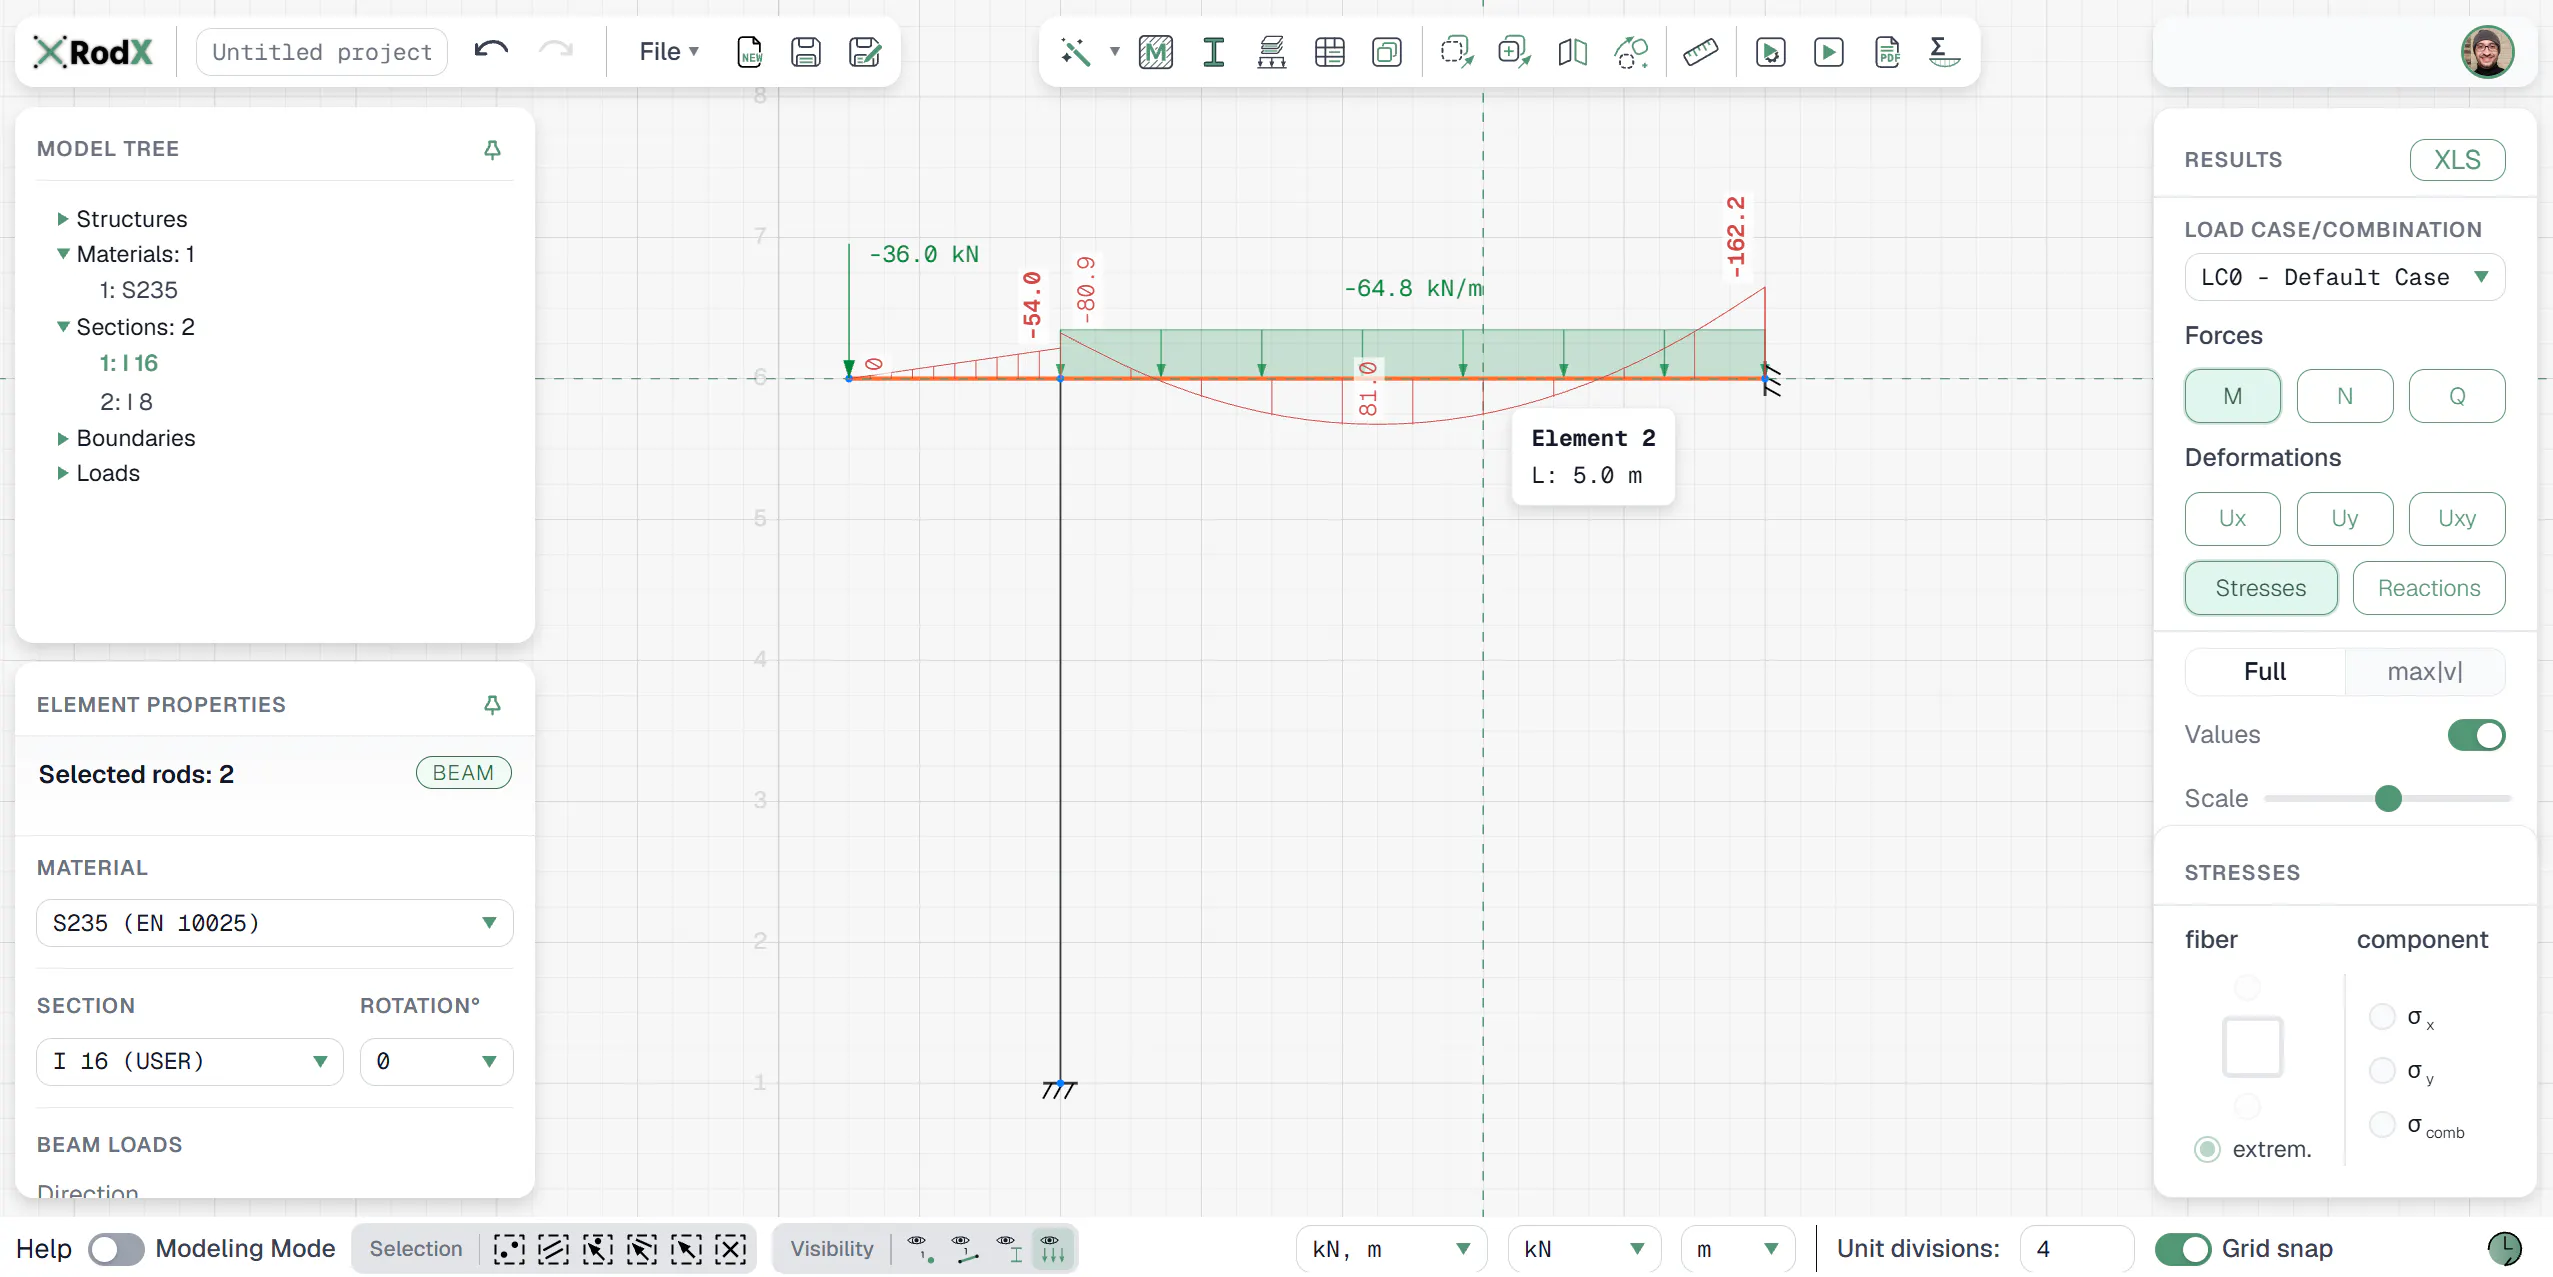Click the sigma summation results icon
This screenshot has width=2553, height=1277.
point(1943,51)
